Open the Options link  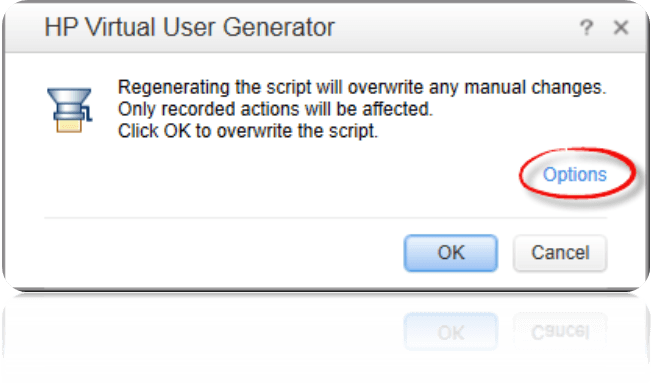click(575, 174)
